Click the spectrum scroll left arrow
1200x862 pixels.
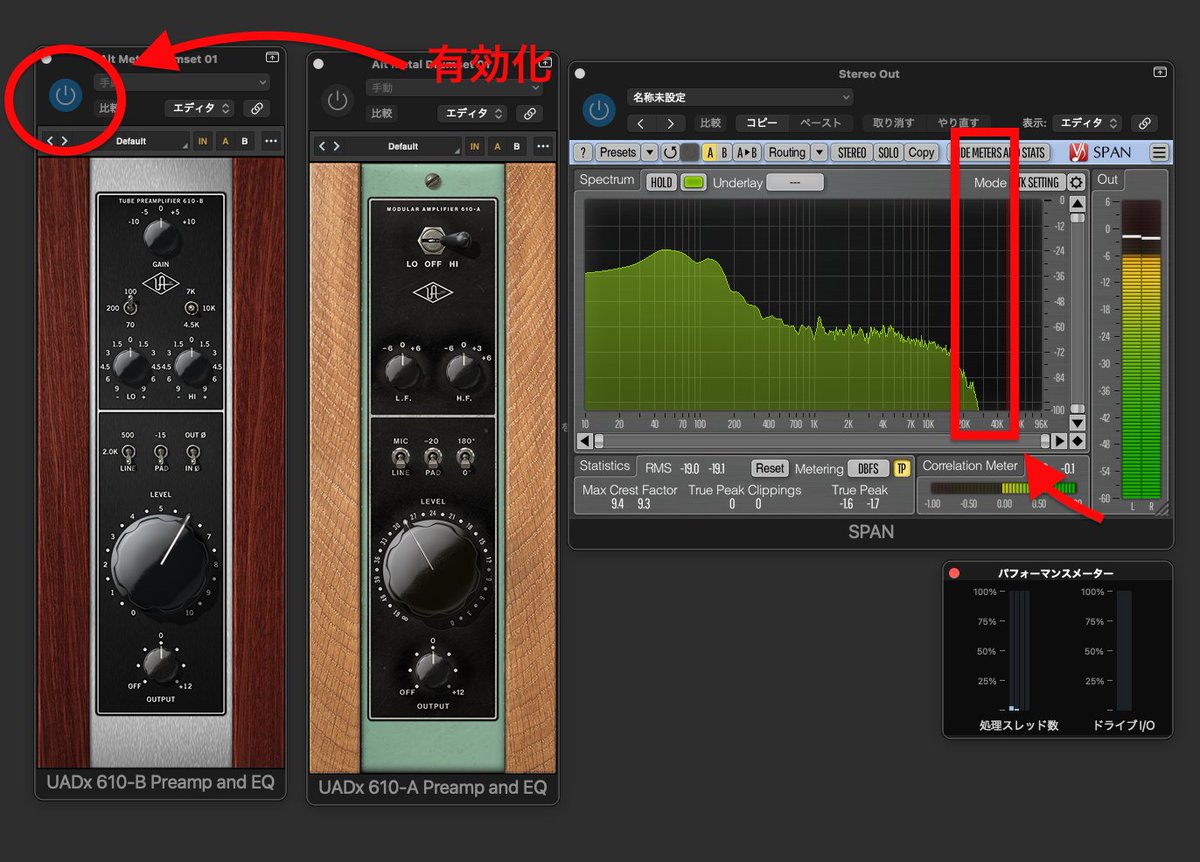pos(585,440)
